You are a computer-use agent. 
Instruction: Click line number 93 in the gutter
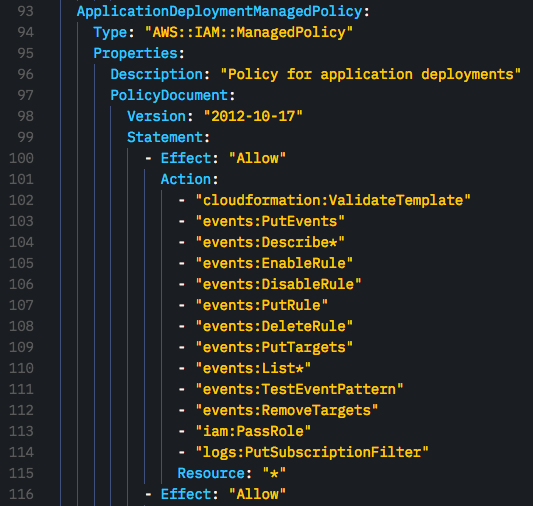(25, 12)
